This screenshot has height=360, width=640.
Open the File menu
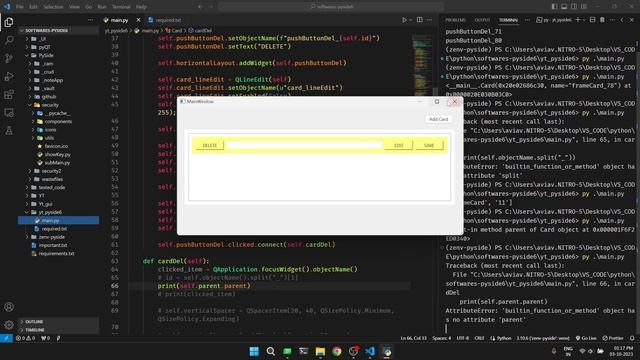click(x=20, y=7)
